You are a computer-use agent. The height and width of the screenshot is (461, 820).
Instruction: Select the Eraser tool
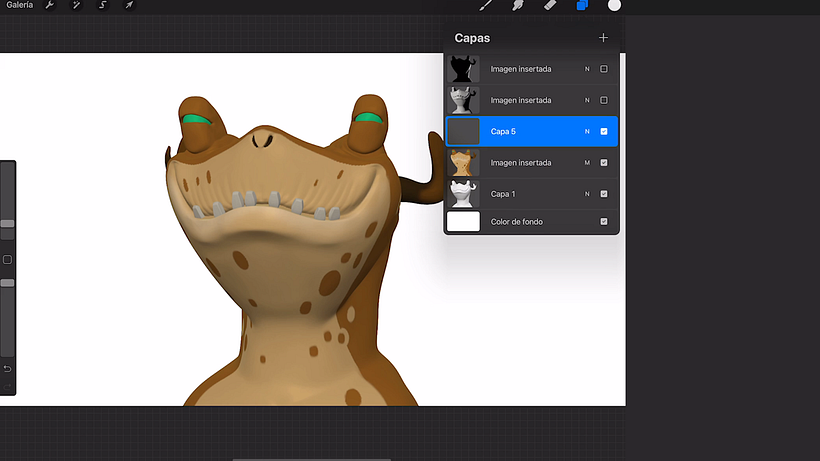pos(550,5)
